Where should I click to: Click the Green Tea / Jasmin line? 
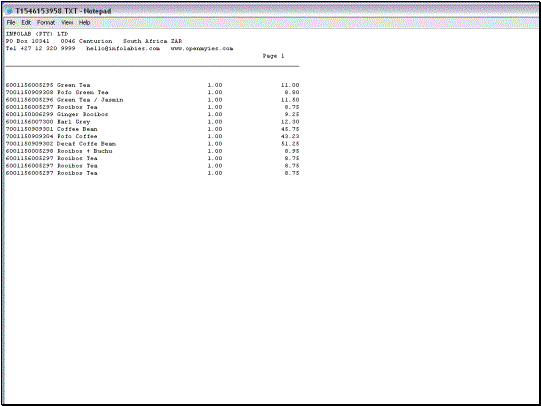(153, 100)
